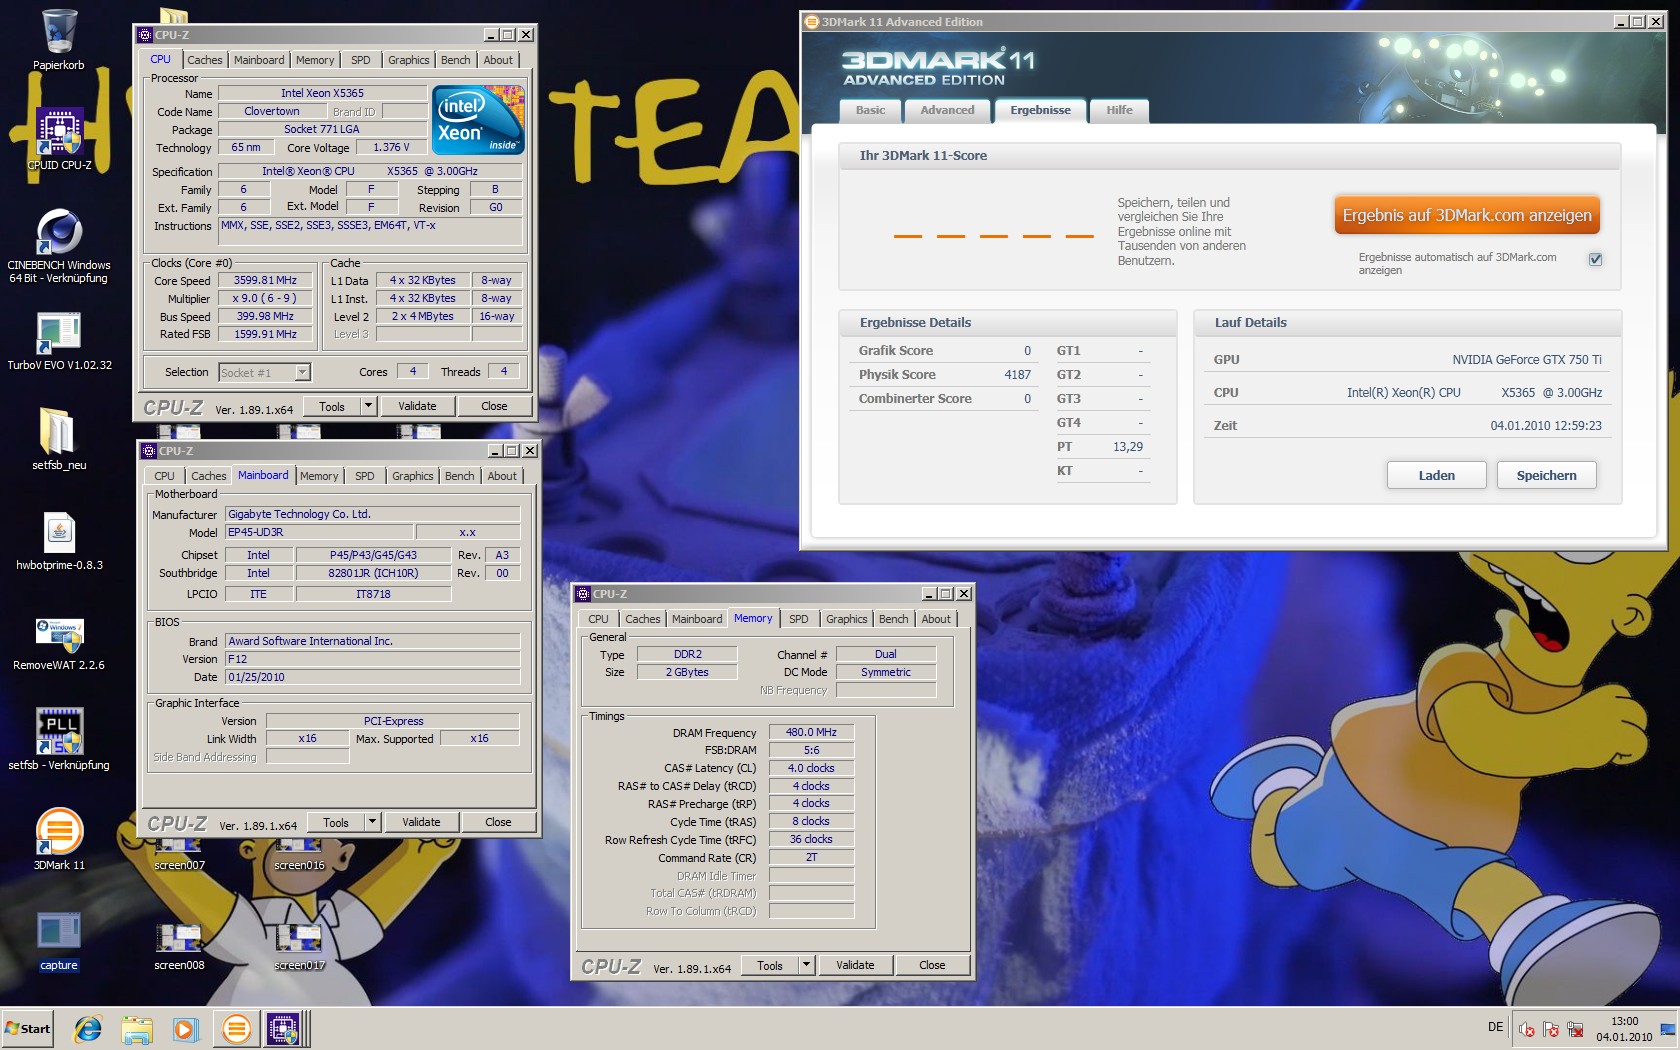Switch to 3DMark 11 taskbar button
The image size is (1680, 1050).
point(237,1028)
